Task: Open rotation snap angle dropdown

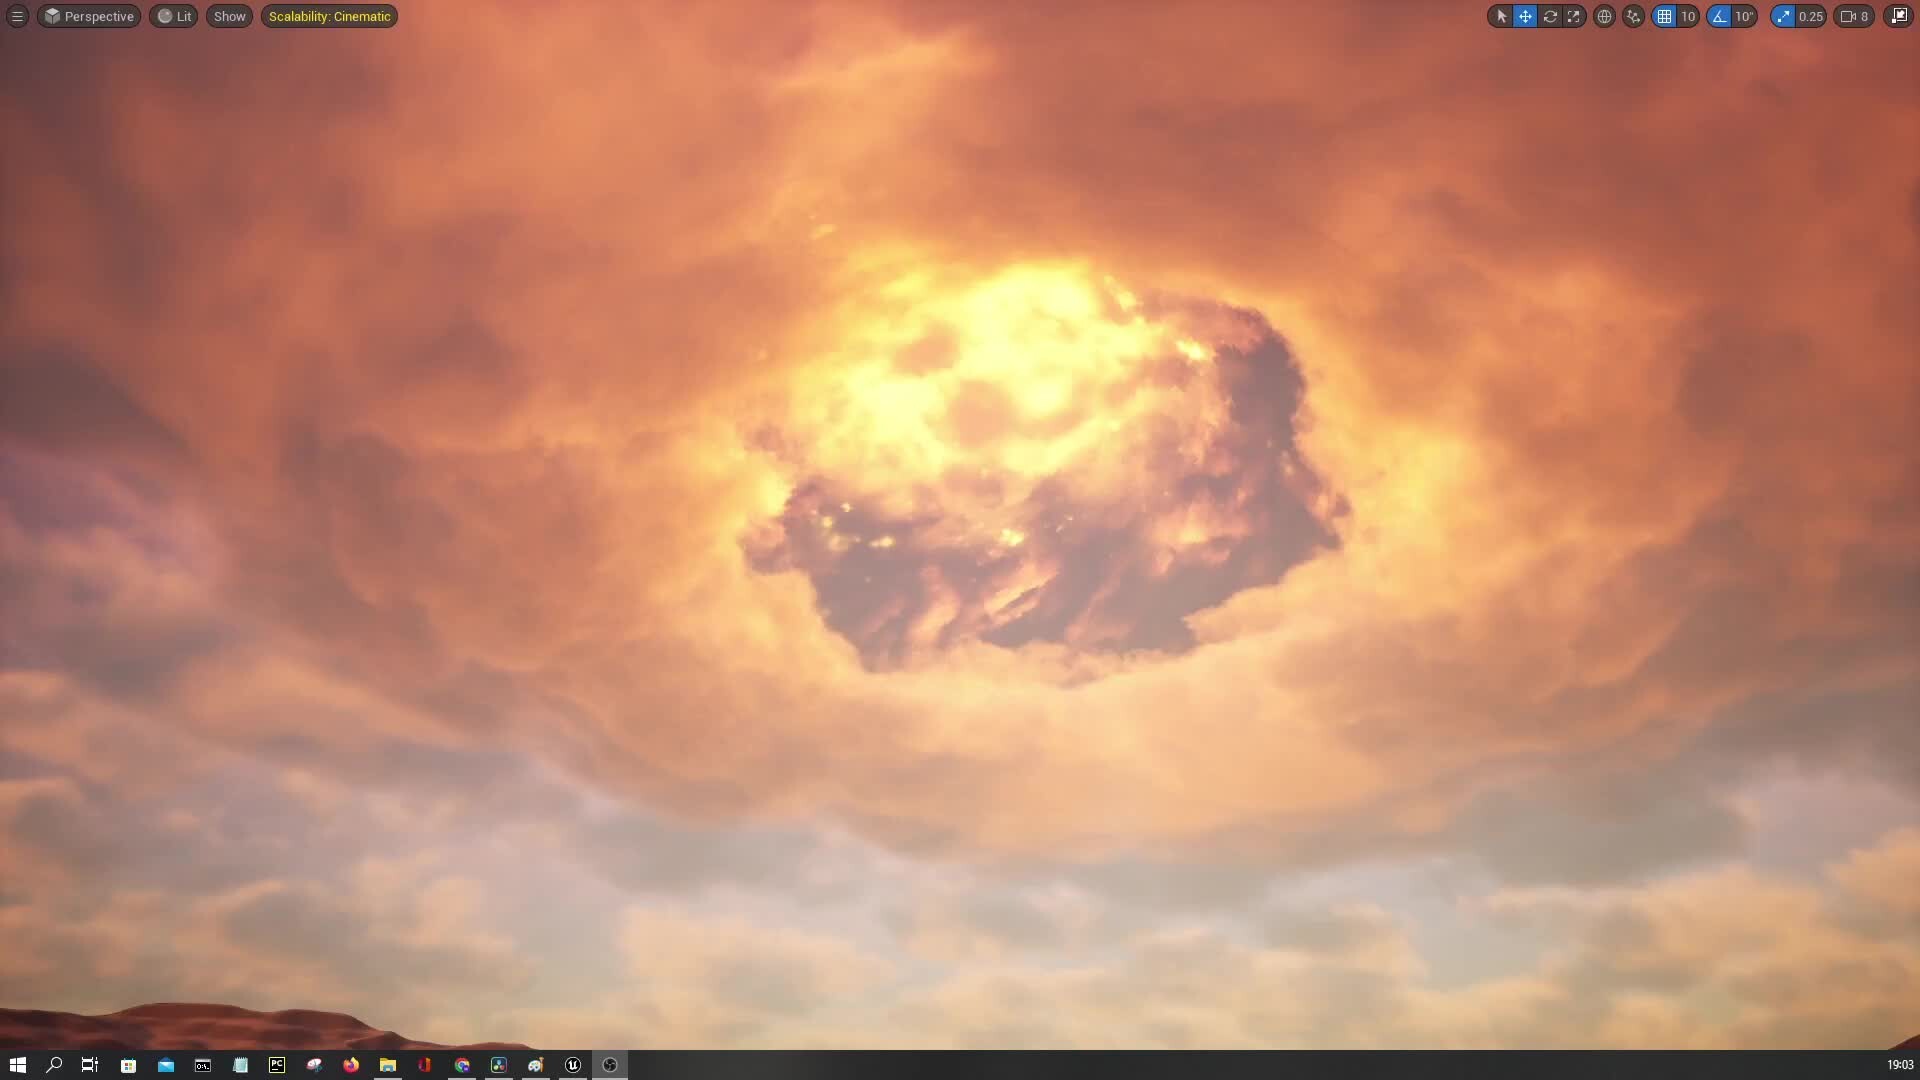Action: (x=1744, y=16)
